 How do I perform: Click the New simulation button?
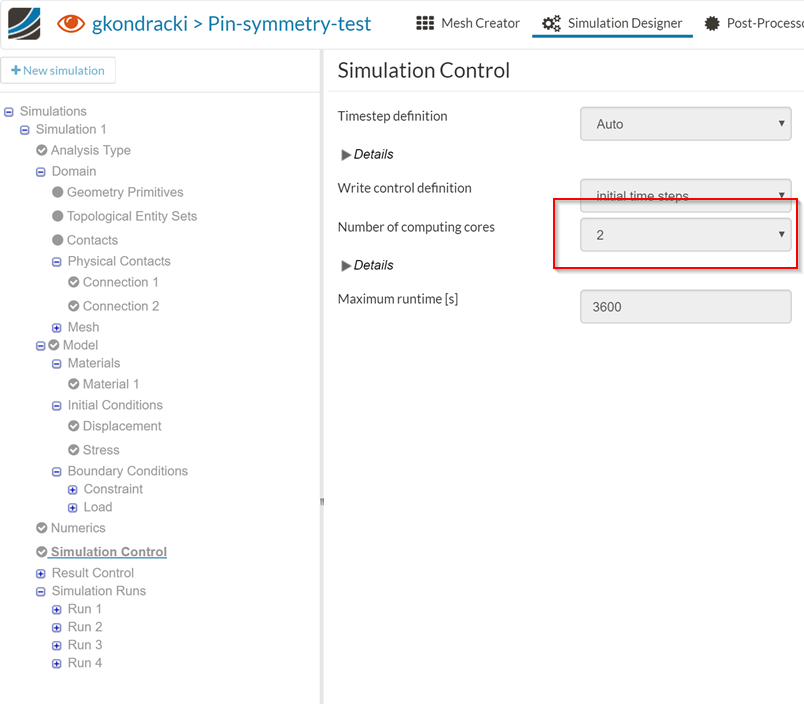[59, 71]
